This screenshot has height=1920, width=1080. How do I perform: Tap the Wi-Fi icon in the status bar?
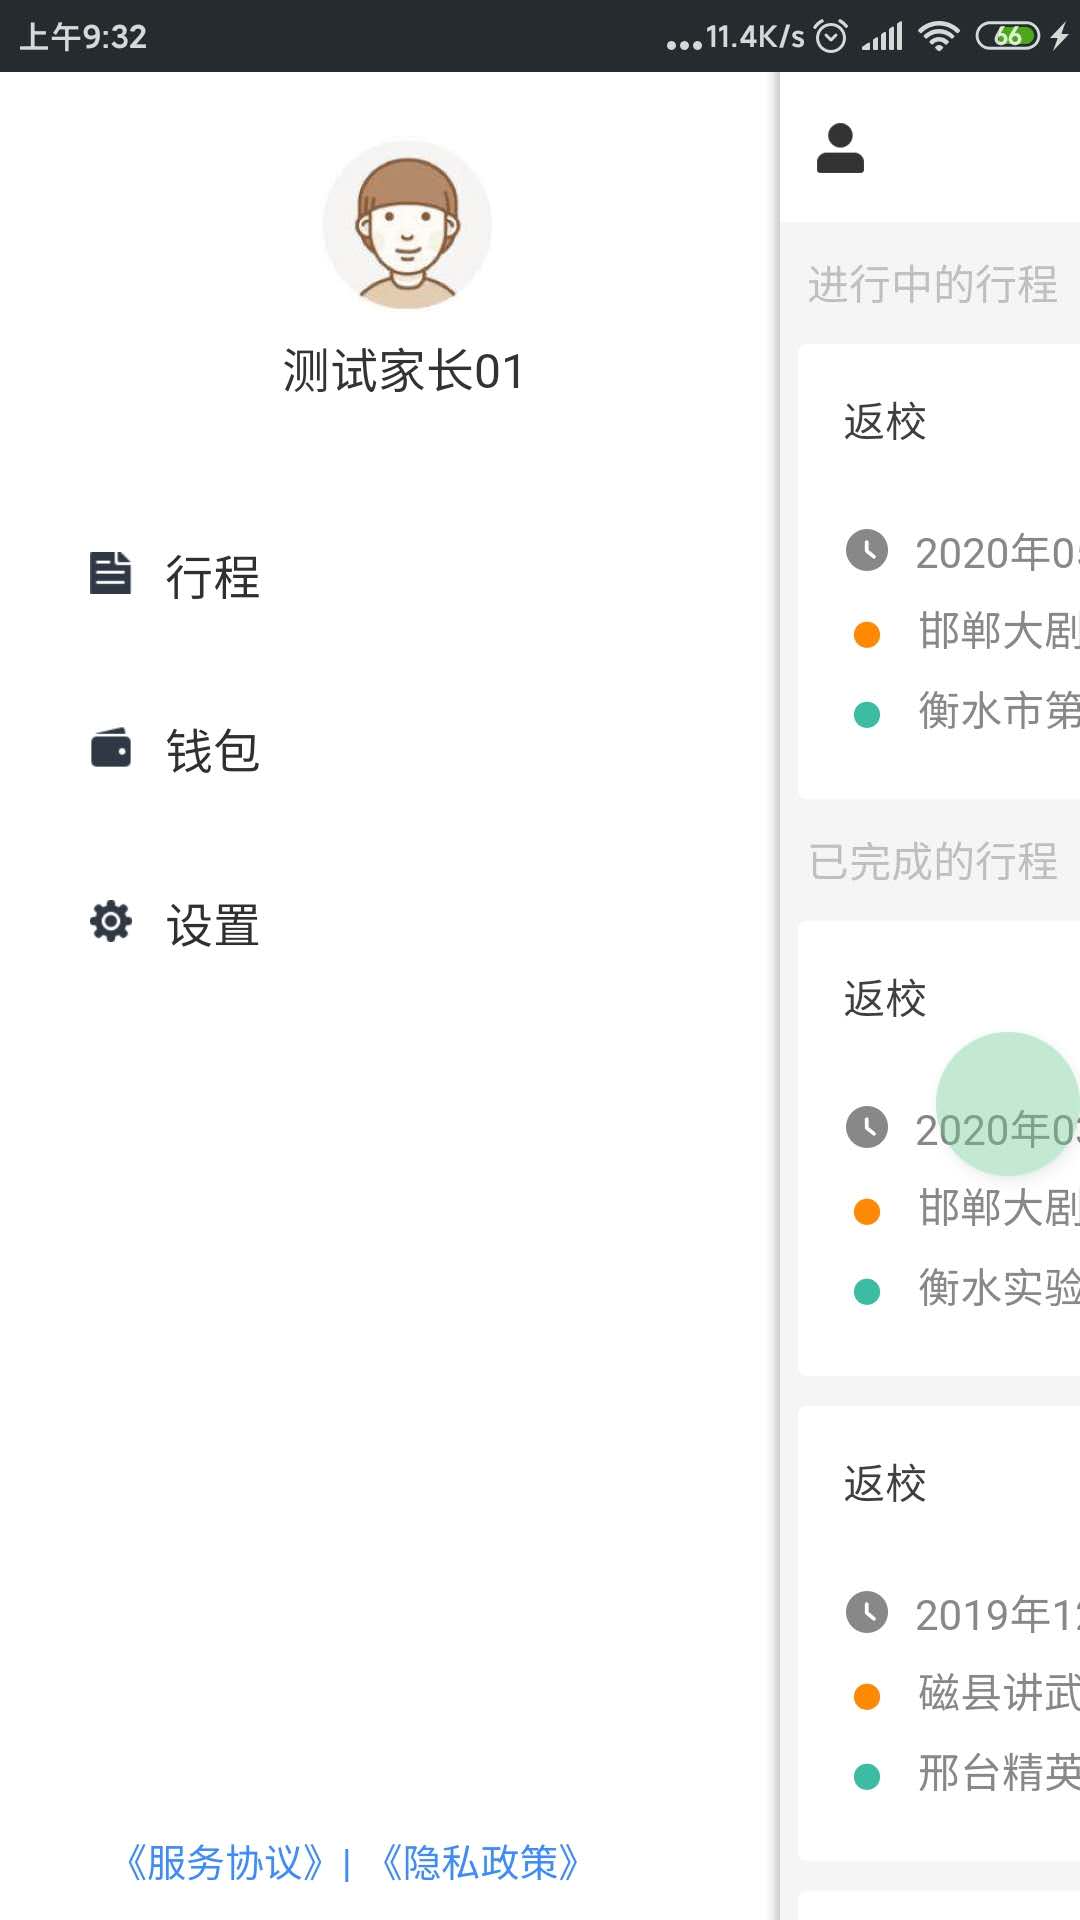coord(938,35)
